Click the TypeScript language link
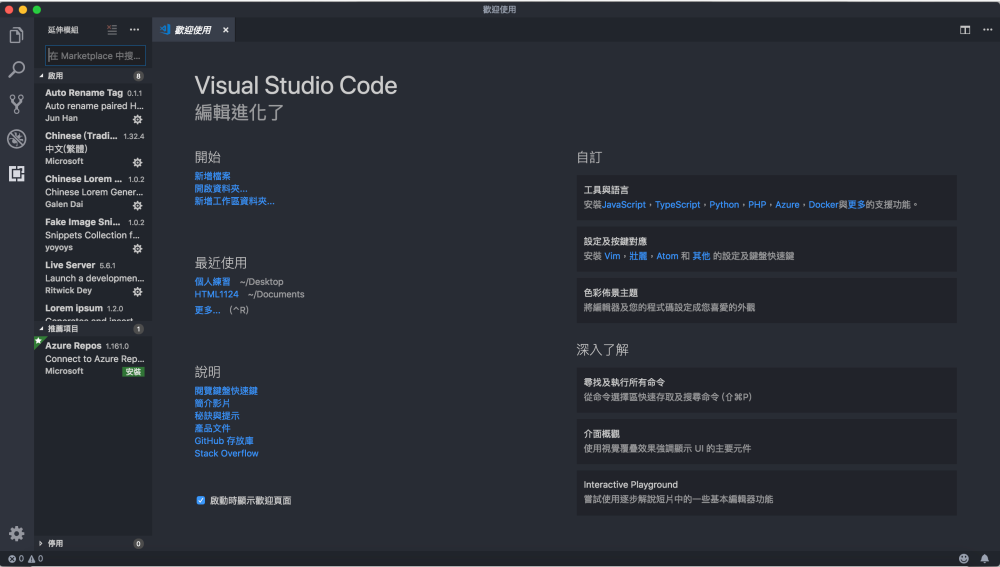The image size is (1000, 567). [677, 205]
